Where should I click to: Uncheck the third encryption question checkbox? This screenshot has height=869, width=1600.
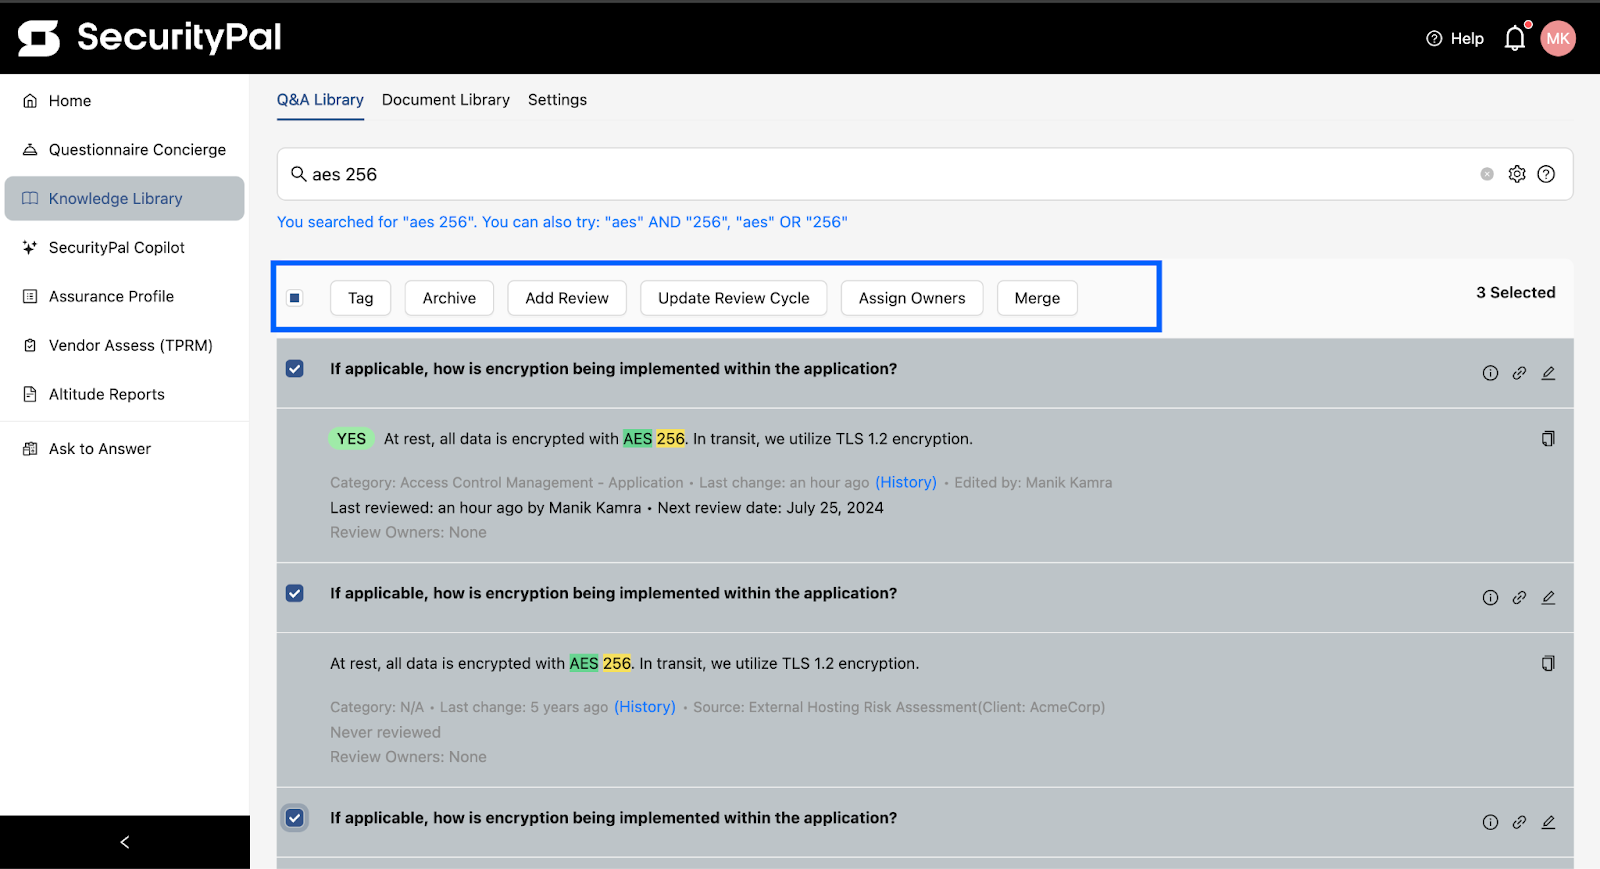click(295, 819)
